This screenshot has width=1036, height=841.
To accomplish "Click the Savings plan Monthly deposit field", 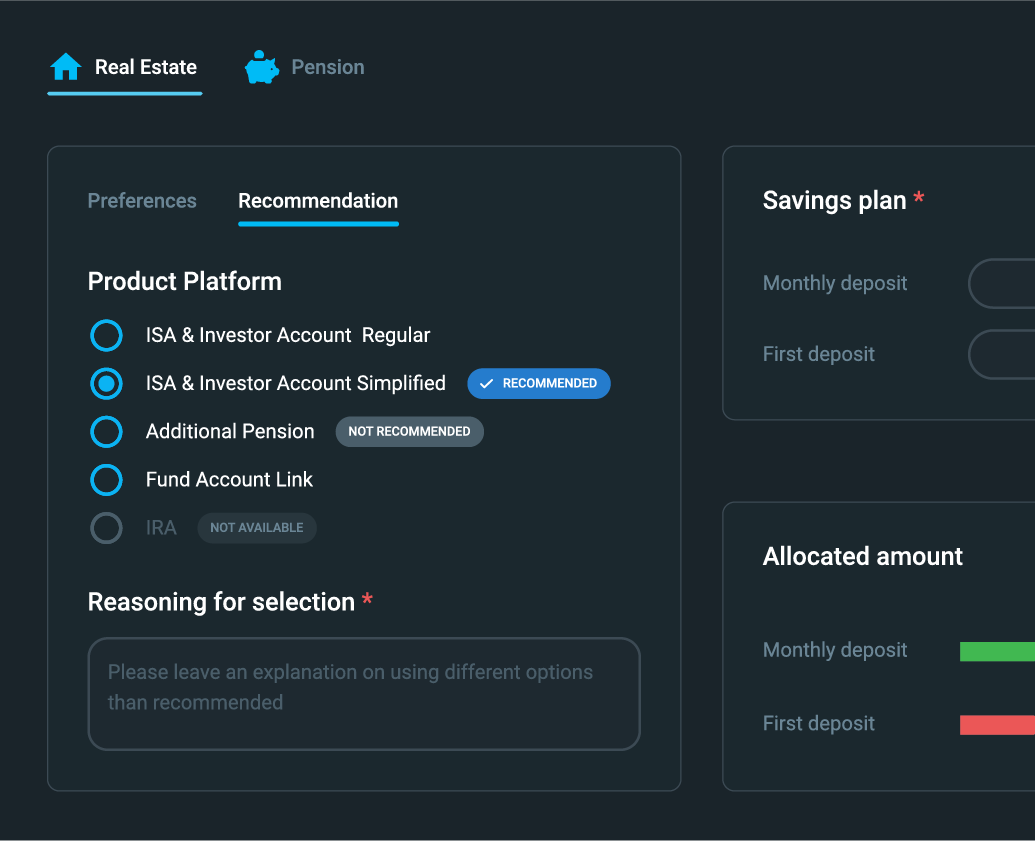I will [1002, 283].
